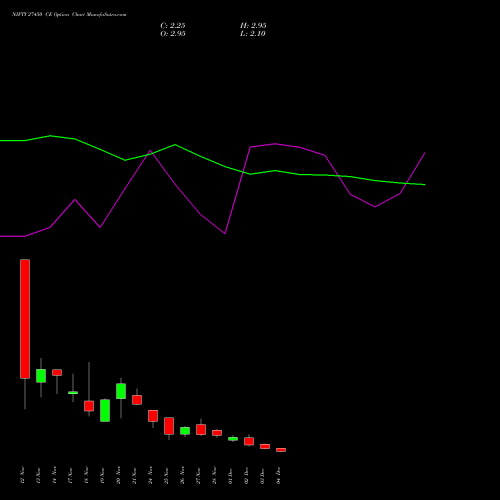The height and width of the screenshot is (500, 500).
Task: Click the 18 Nov date label
Action: pyautogui.click(x=87, y=475)
